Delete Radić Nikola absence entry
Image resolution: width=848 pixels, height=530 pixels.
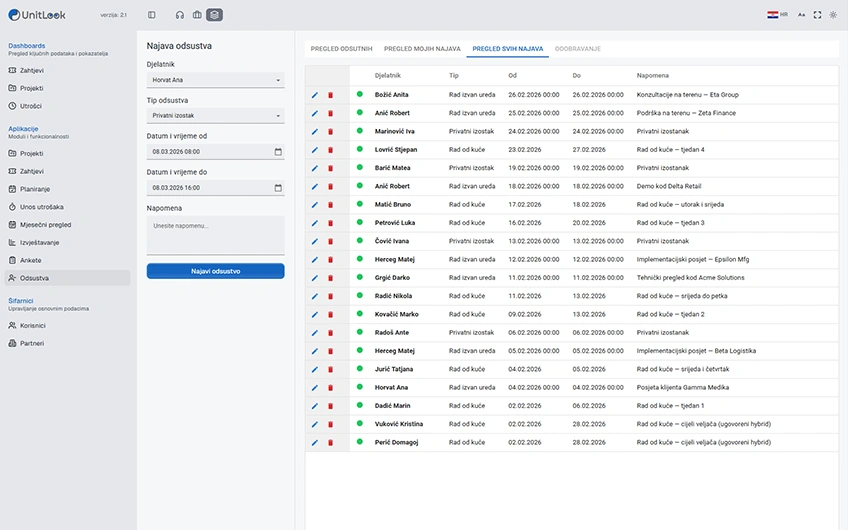tap(330, 296)
